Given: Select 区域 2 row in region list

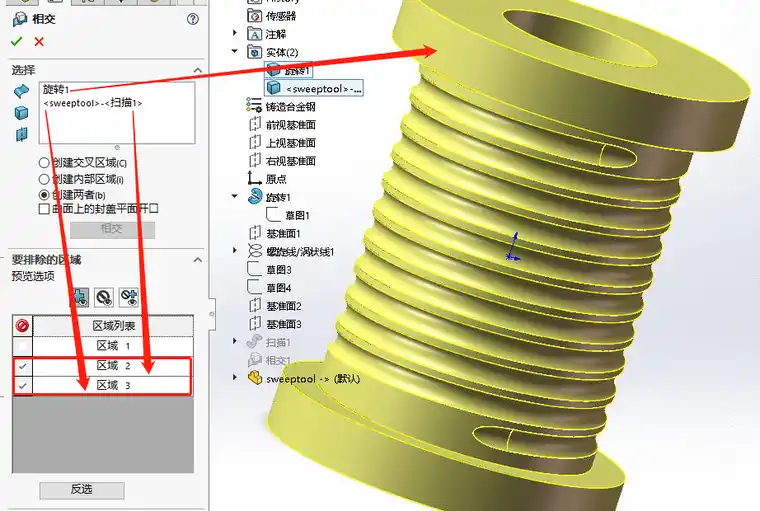Looking at the screenshot, I should pyautogui.click(x=113, y=366).
